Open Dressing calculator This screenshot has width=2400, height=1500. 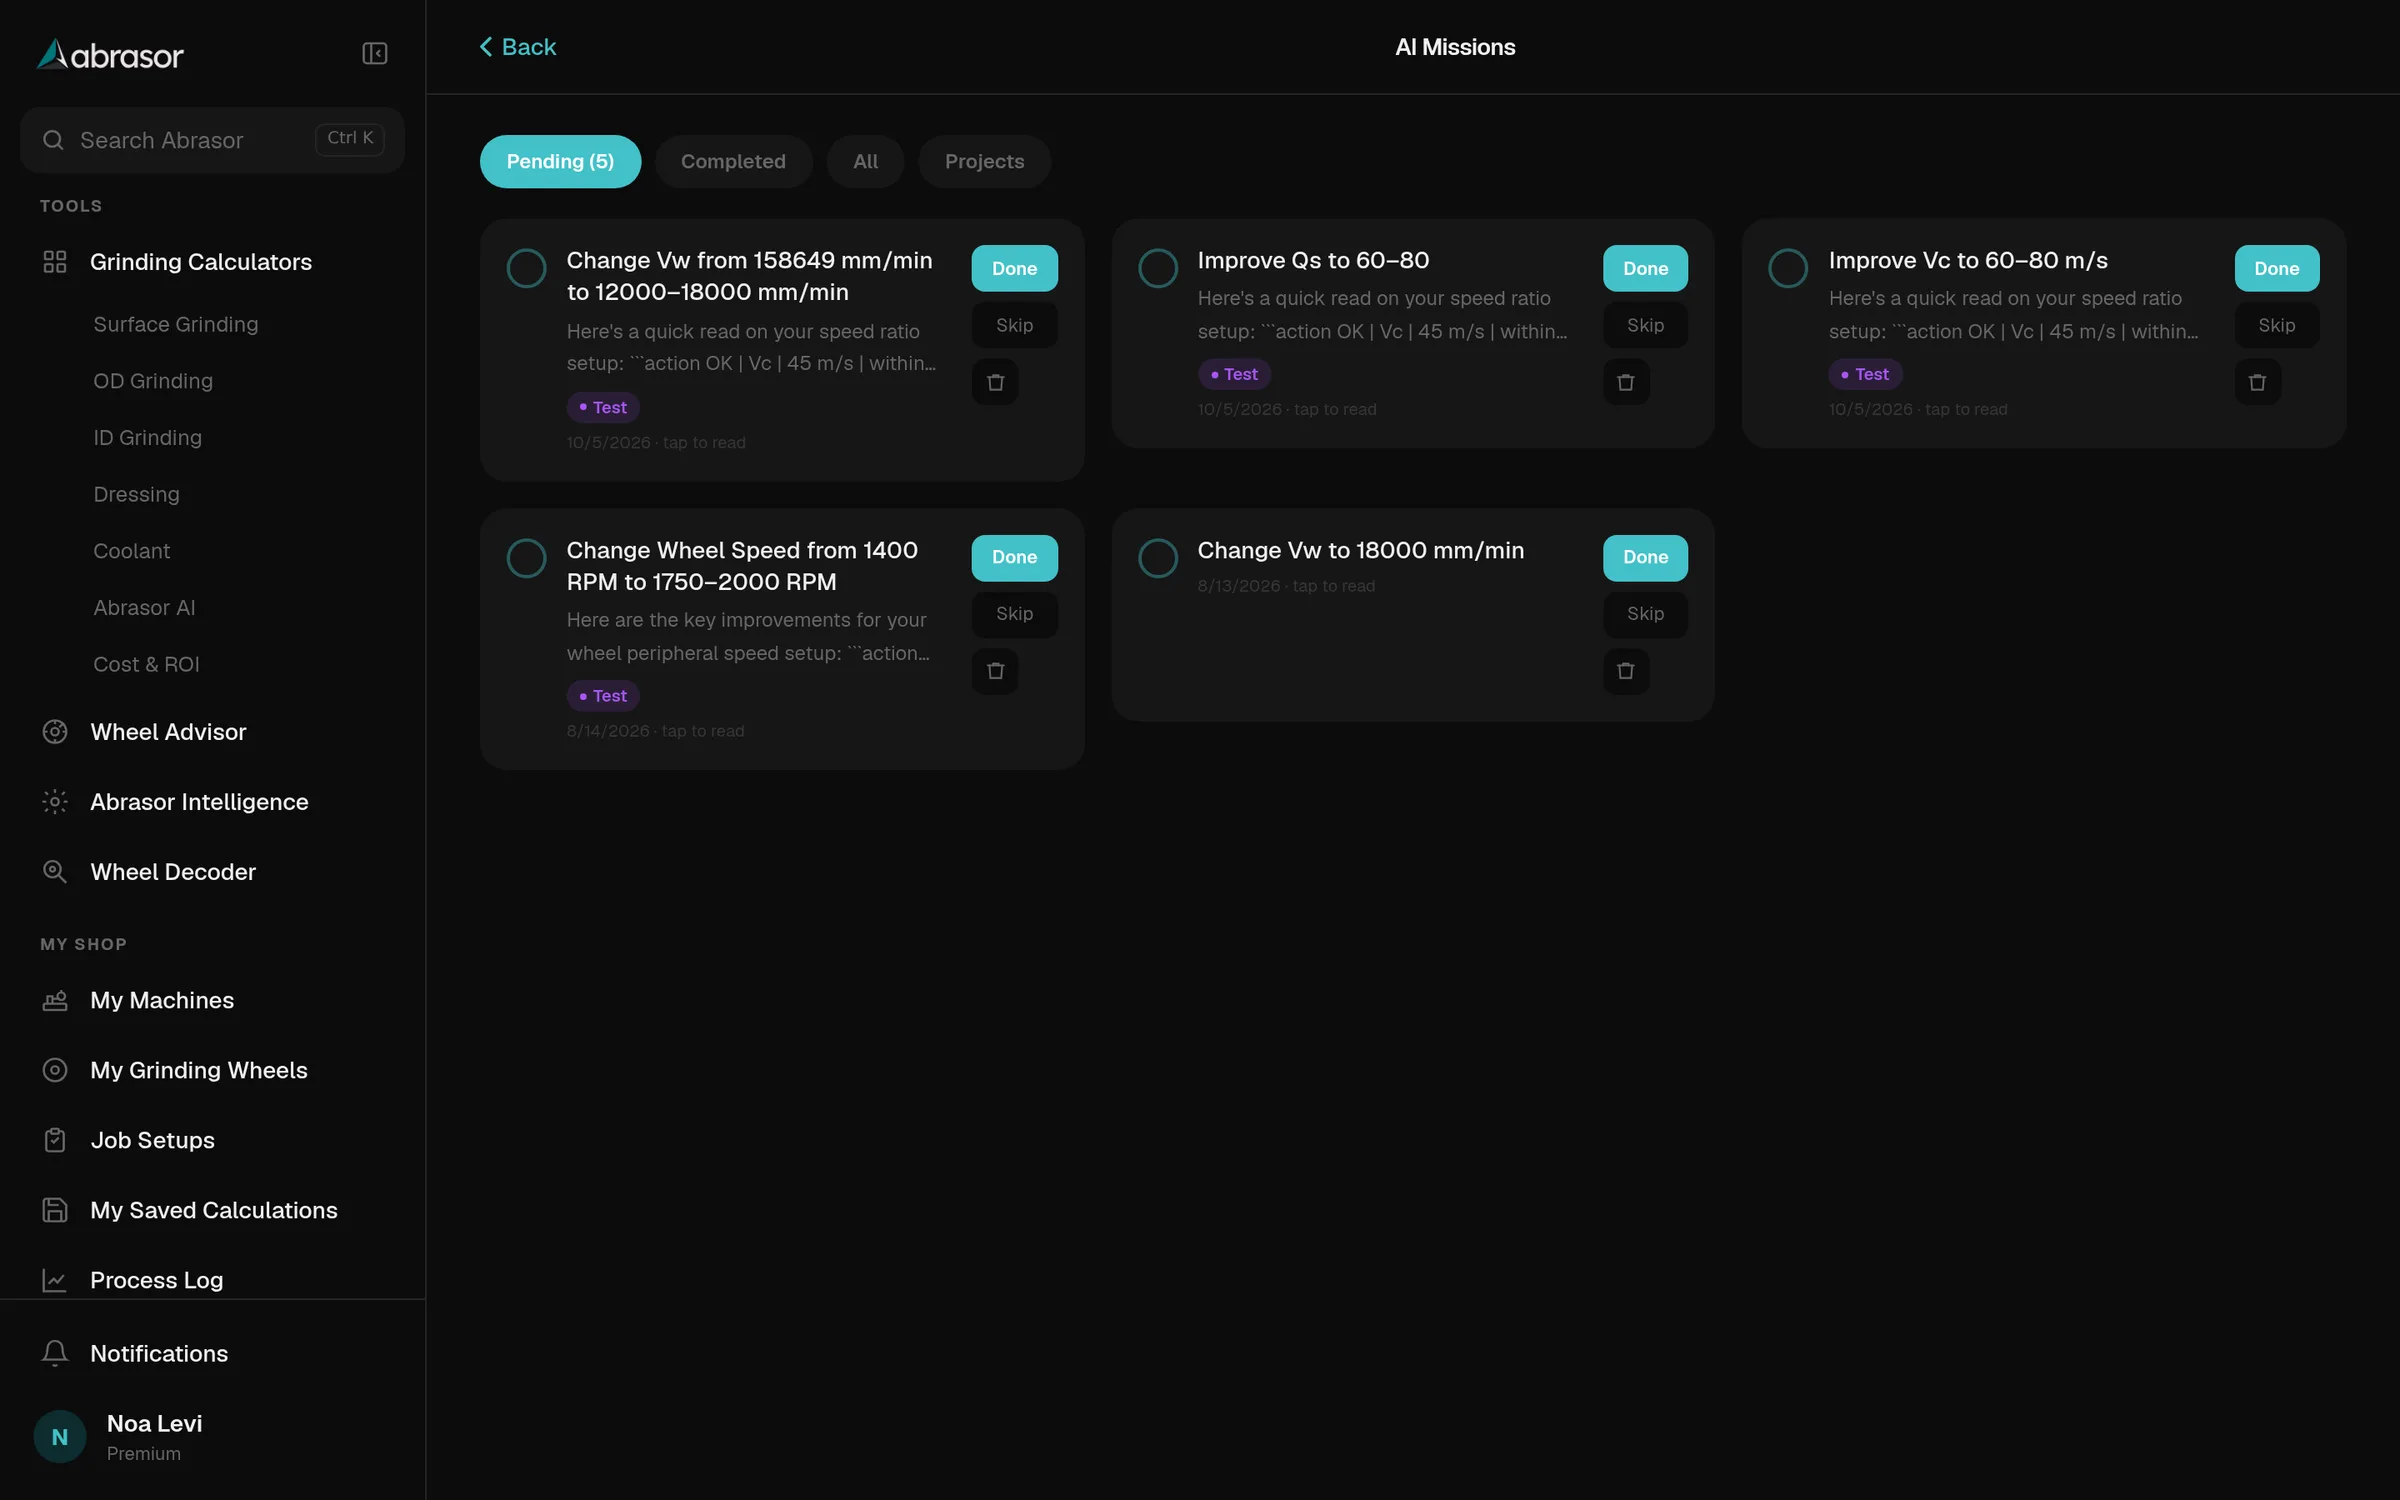click(136, 495)
